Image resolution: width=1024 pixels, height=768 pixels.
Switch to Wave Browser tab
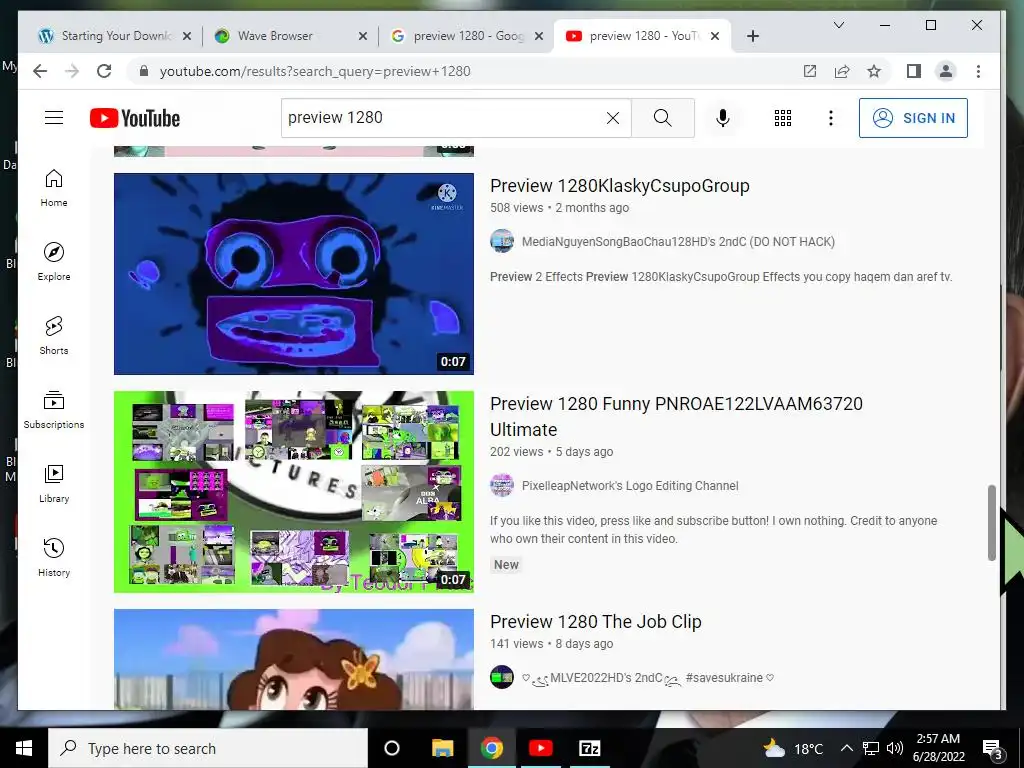(x=290, y=36)
